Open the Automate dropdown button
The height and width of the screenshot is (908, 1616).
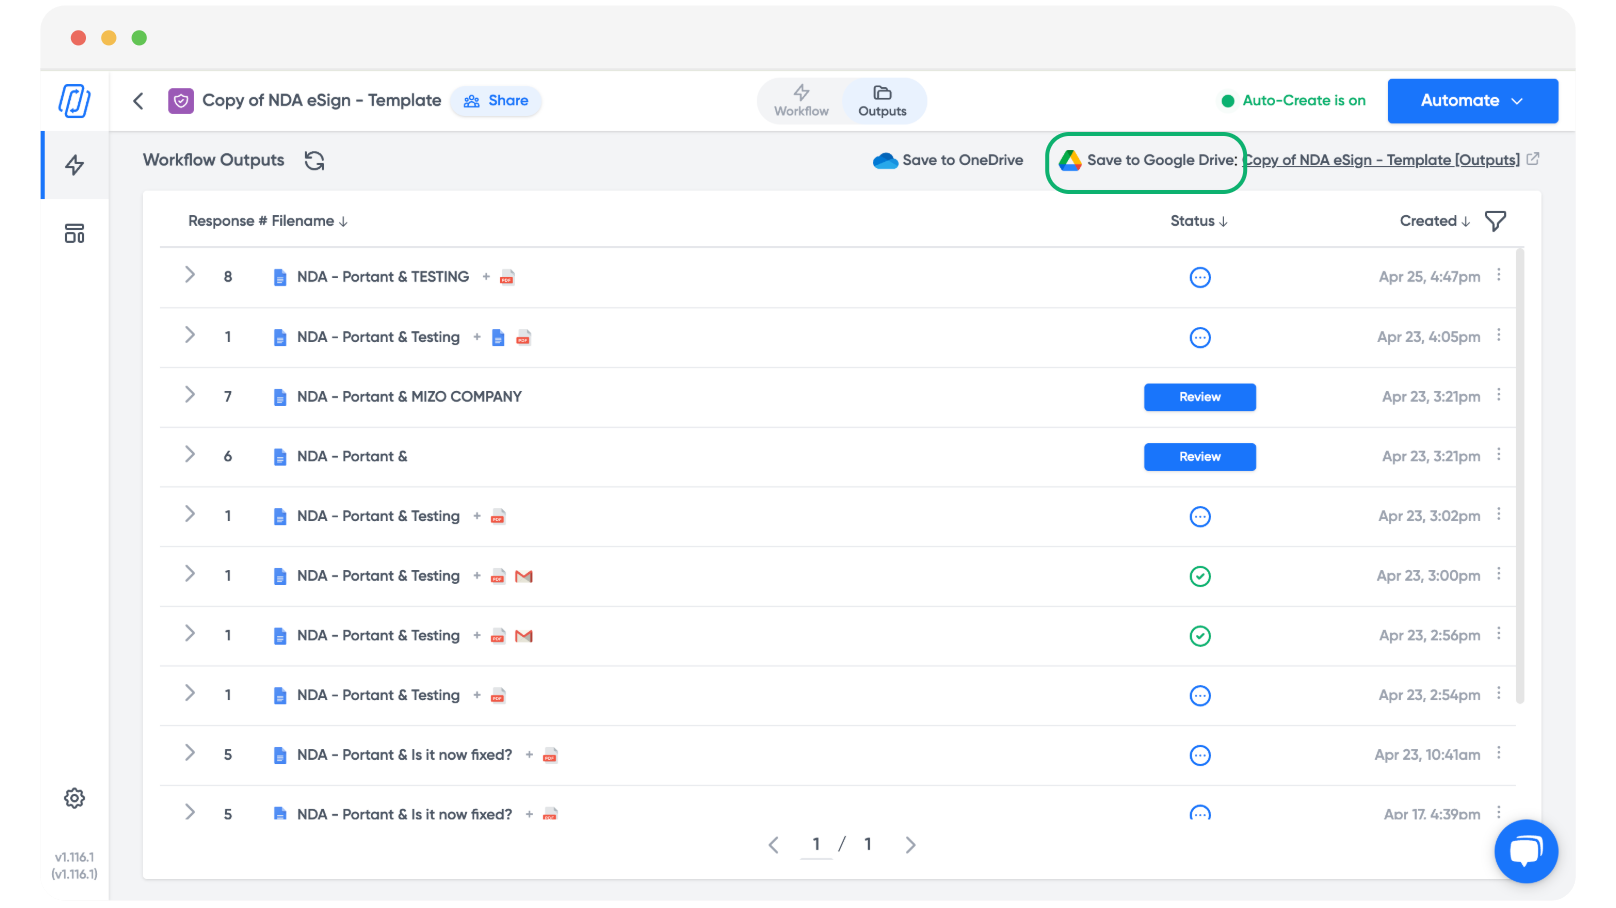click(1472, 101)
